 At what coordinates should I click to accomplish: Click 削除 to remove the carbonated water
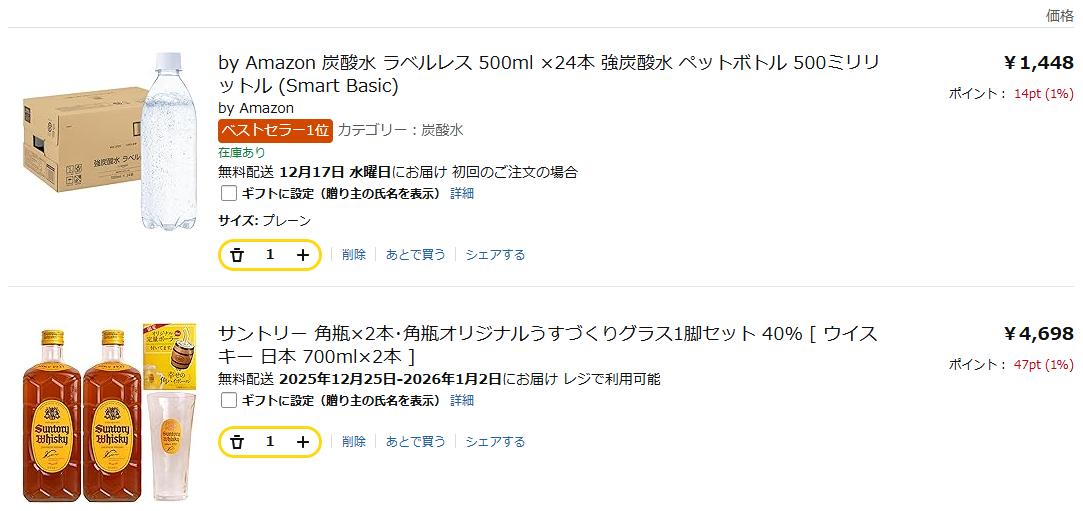click(354, 255)
